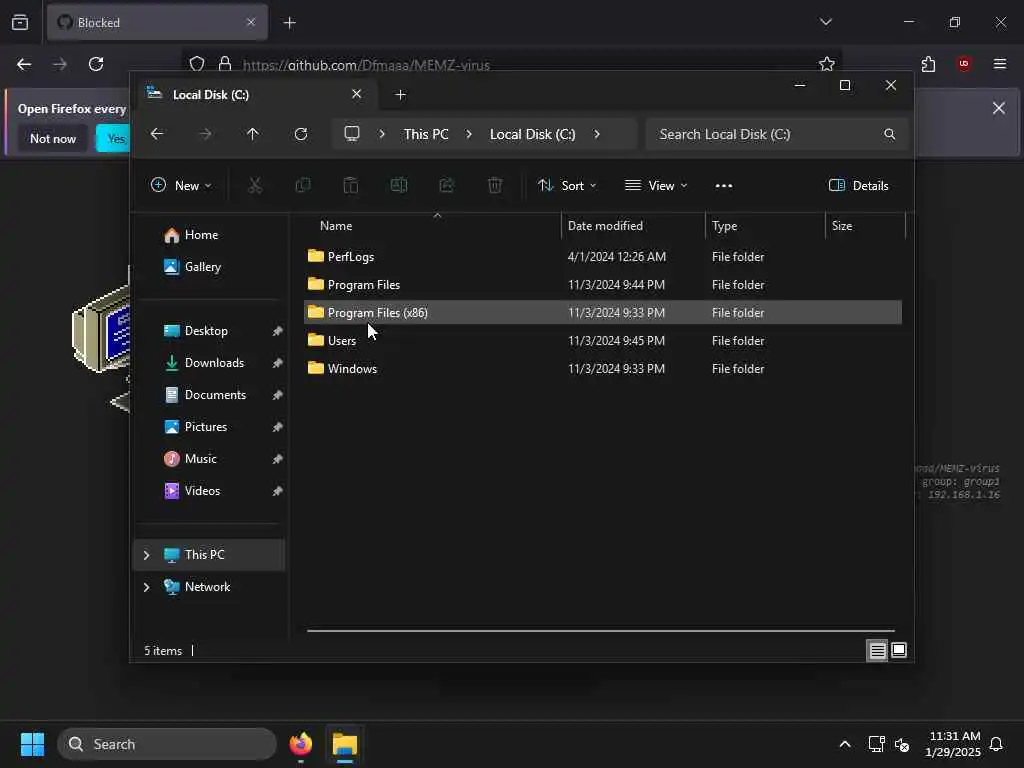
Task: Click the Cut icon in Explorer toolbar
Action: click(x=255, y=185)
